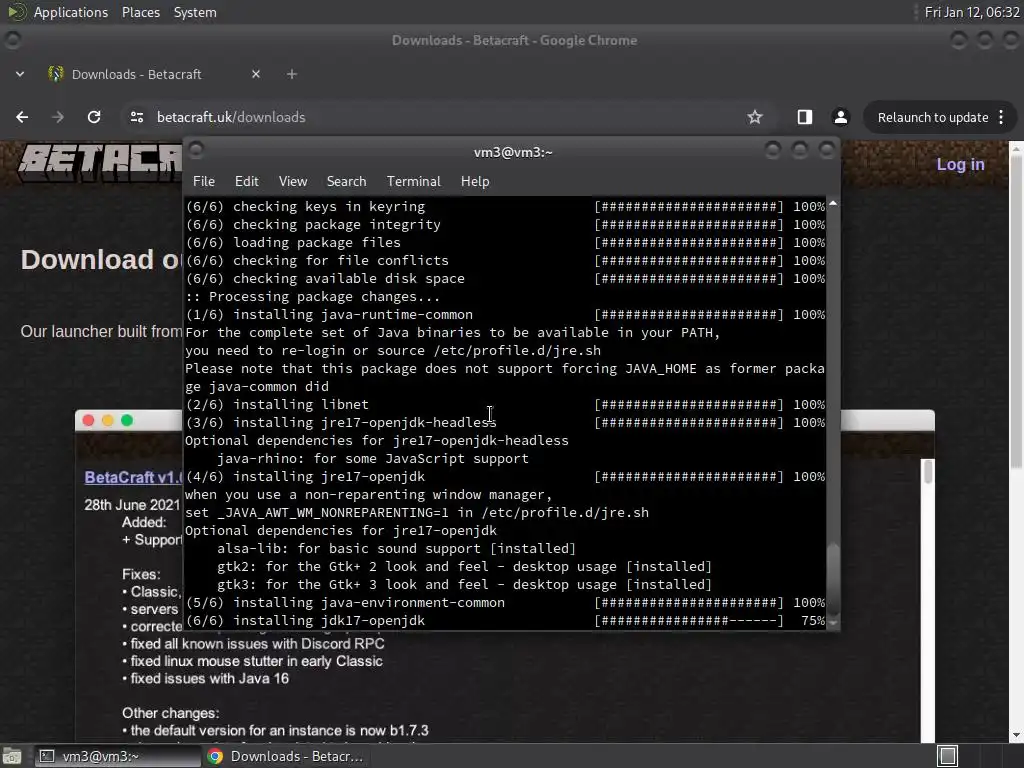Screen dimensions: 1024x768
Task: Minimize the vm3@vm3 terminal window
Action: 773,151
